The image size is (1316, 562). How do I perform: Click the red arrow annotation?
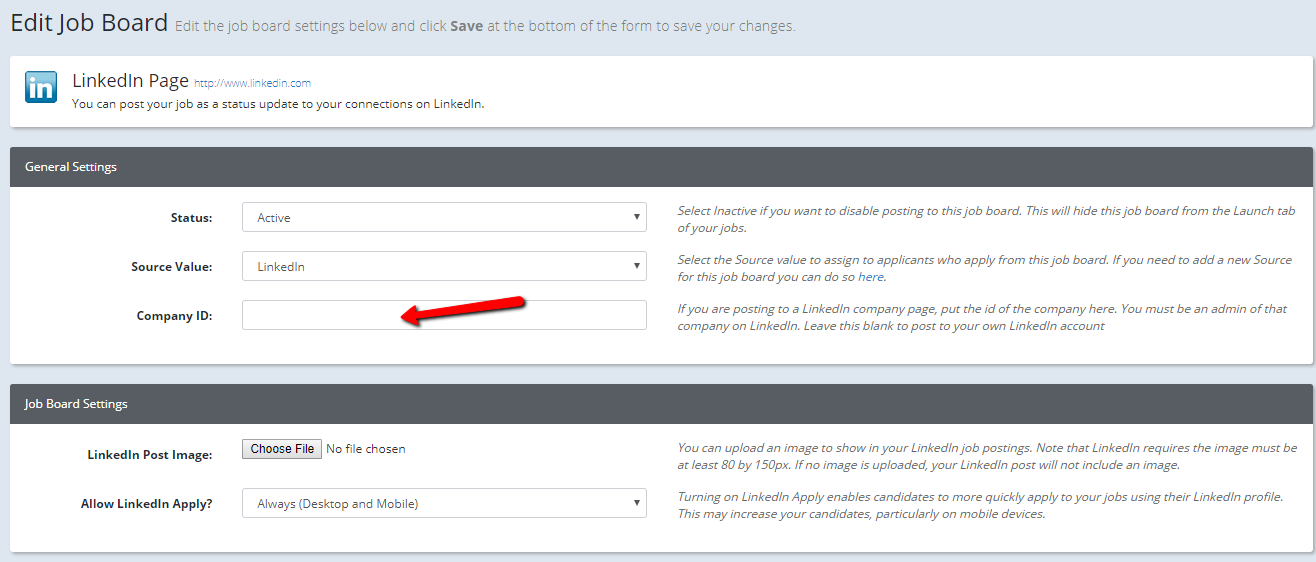tap(463, 308)
